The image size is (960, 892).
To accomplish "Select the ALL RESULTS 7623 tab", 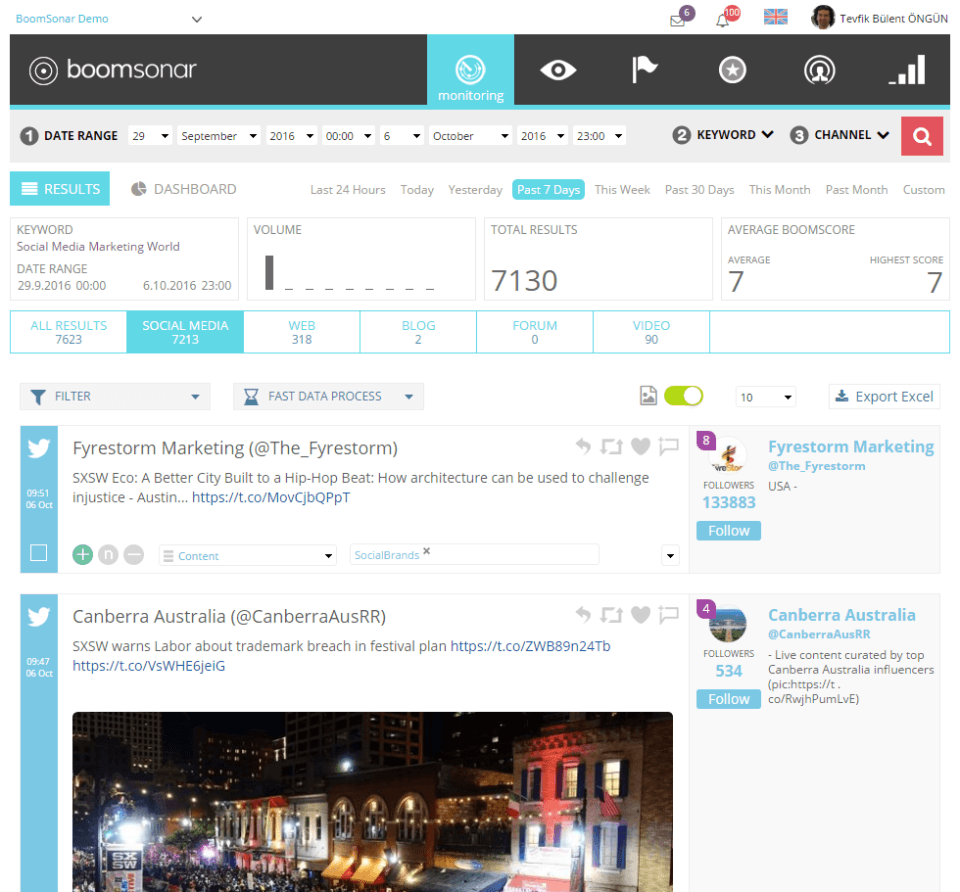I will coord(69,332).
